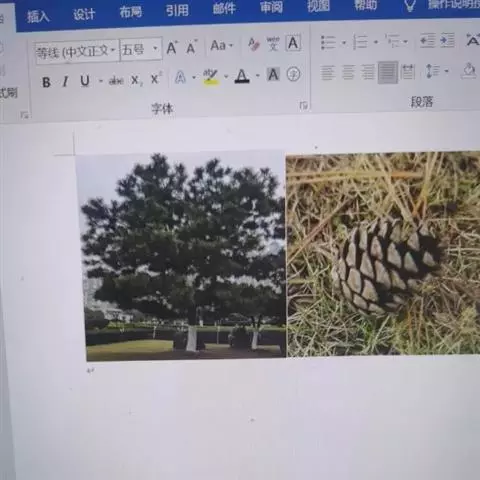
Task: Toggle Underline formatting
Action: click(85, 81)
